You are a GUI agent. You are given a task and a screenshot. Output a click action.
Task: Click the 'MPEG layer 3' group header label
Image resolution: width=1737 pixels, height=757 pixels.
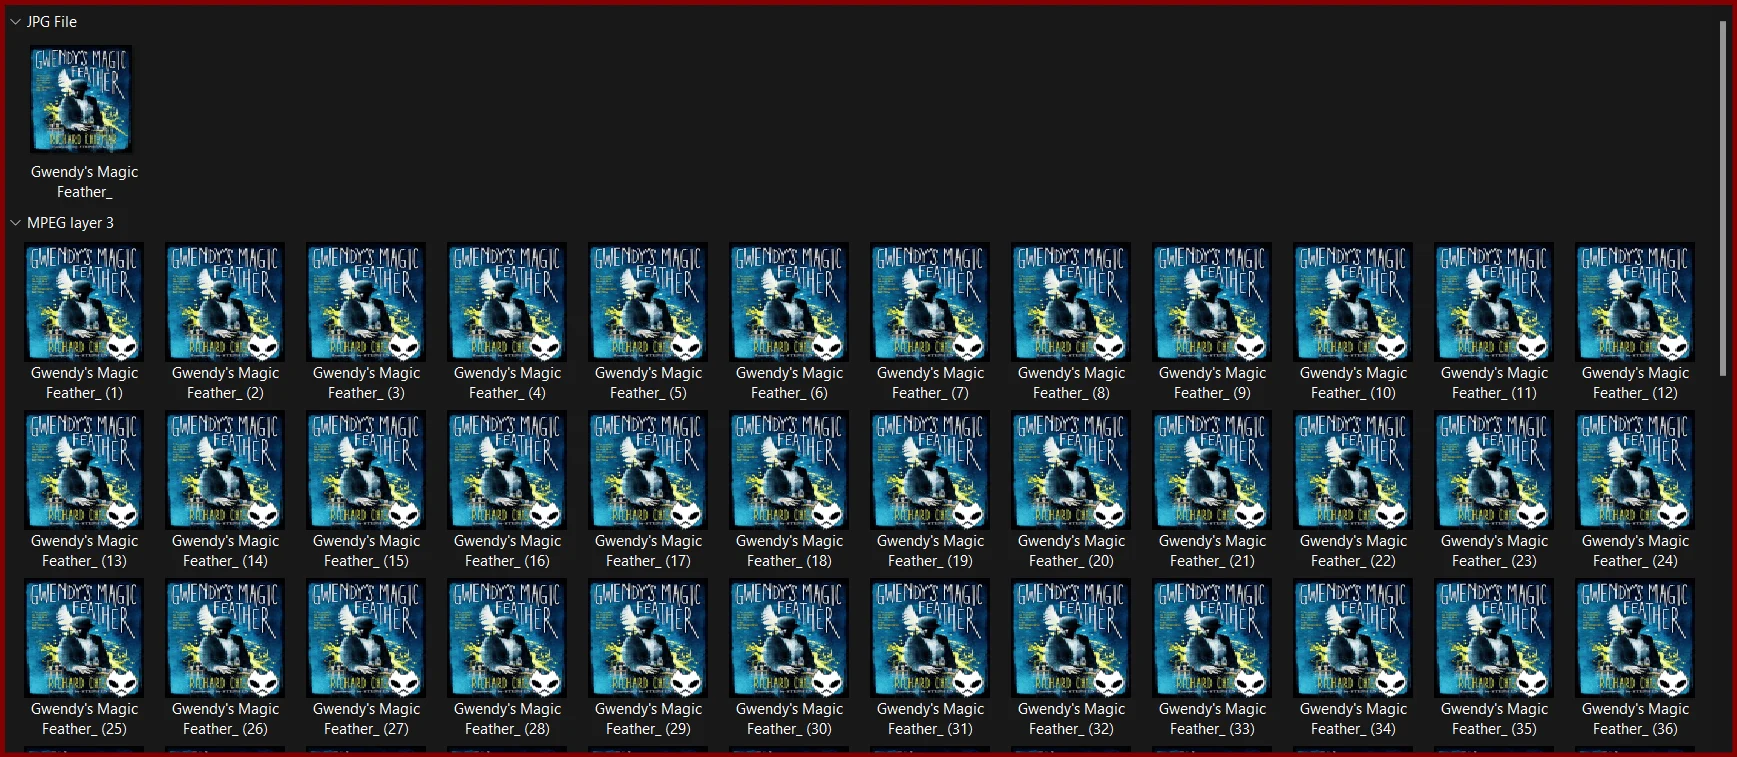70,222
